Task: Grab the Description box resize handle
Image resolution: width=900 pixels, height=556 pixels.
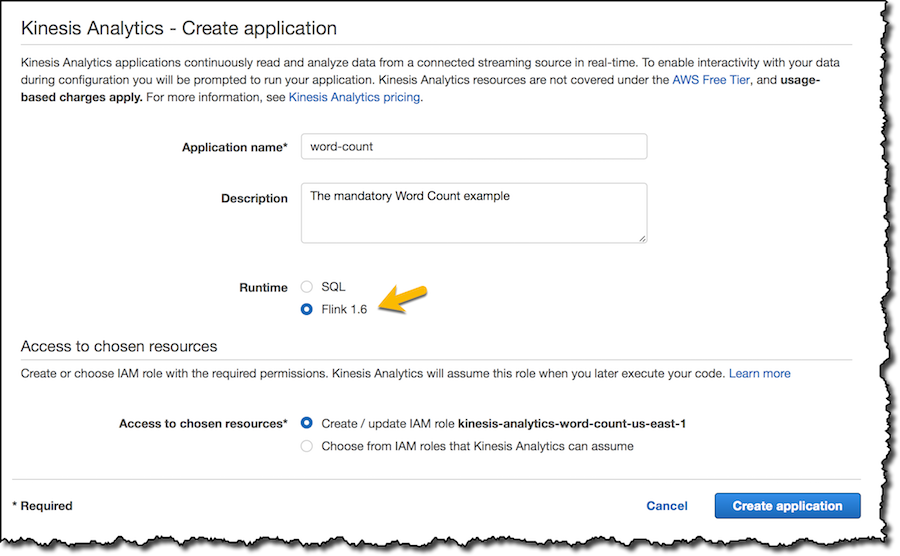Action: (x=642, y=238)
